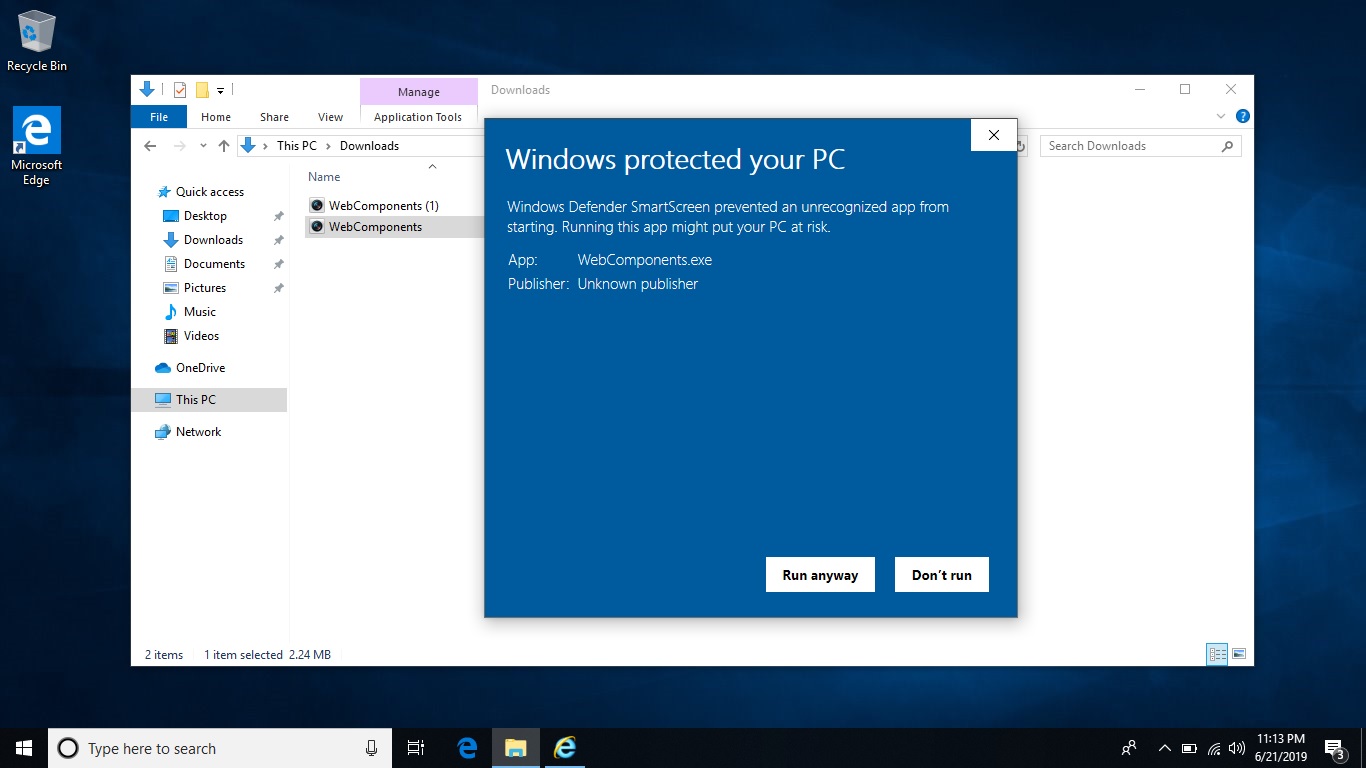The image size is (1366, 768).
Task: Open Customize Quick Access Toolbar dropdown
Action: pos(221,90)
